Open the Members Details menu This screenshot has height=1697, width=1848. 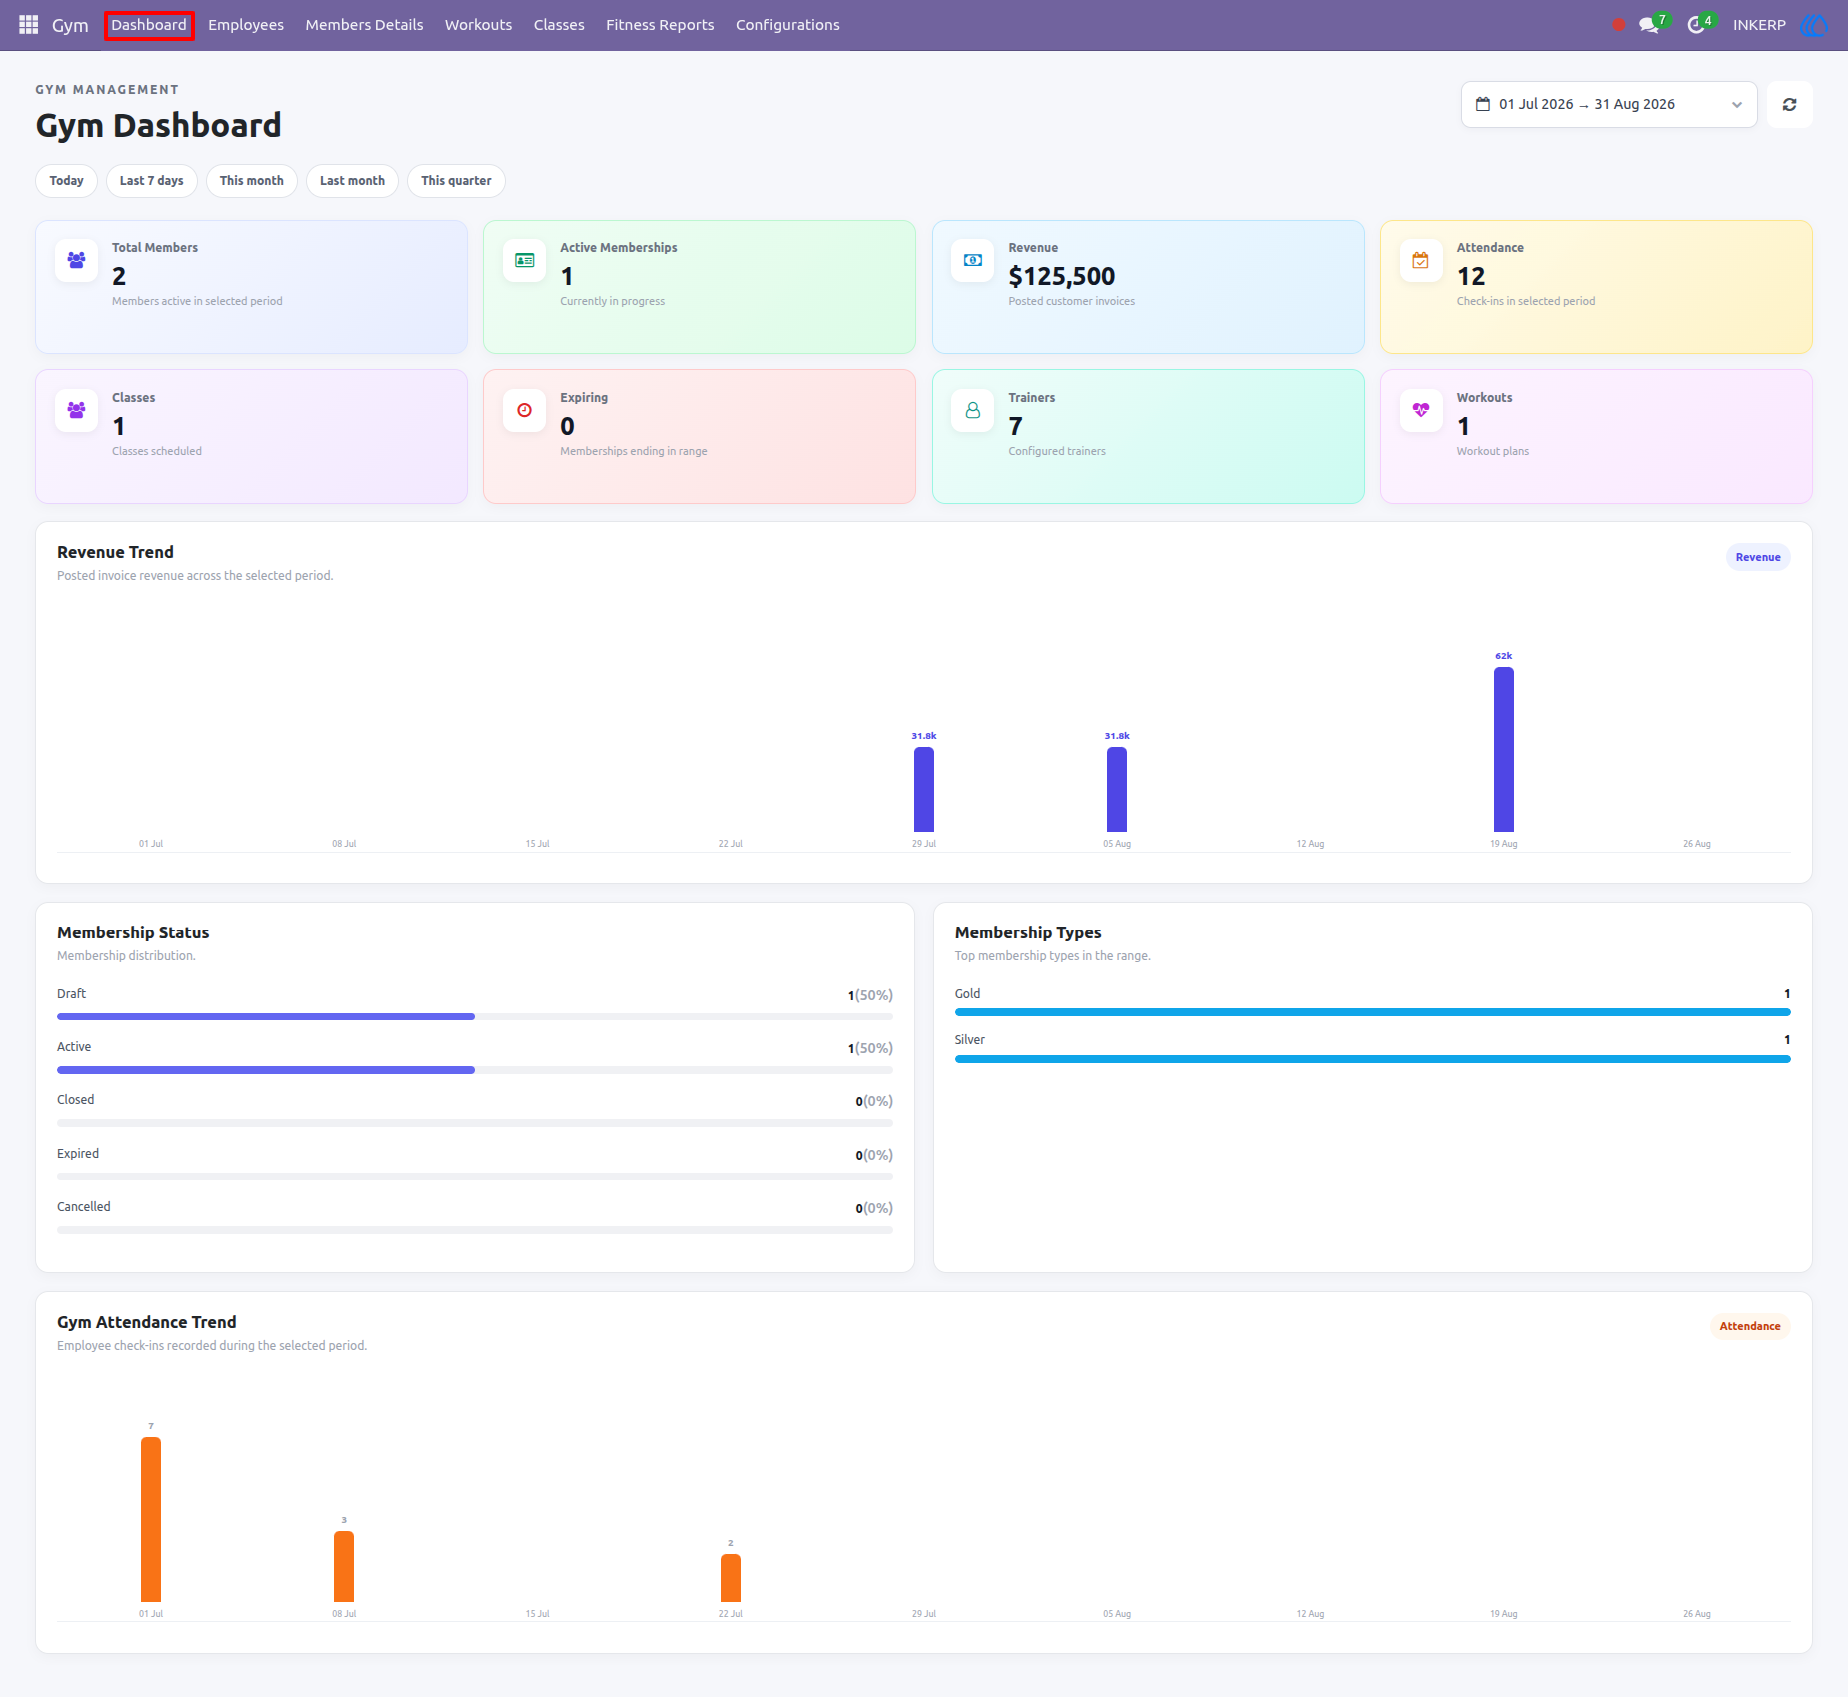364,25
